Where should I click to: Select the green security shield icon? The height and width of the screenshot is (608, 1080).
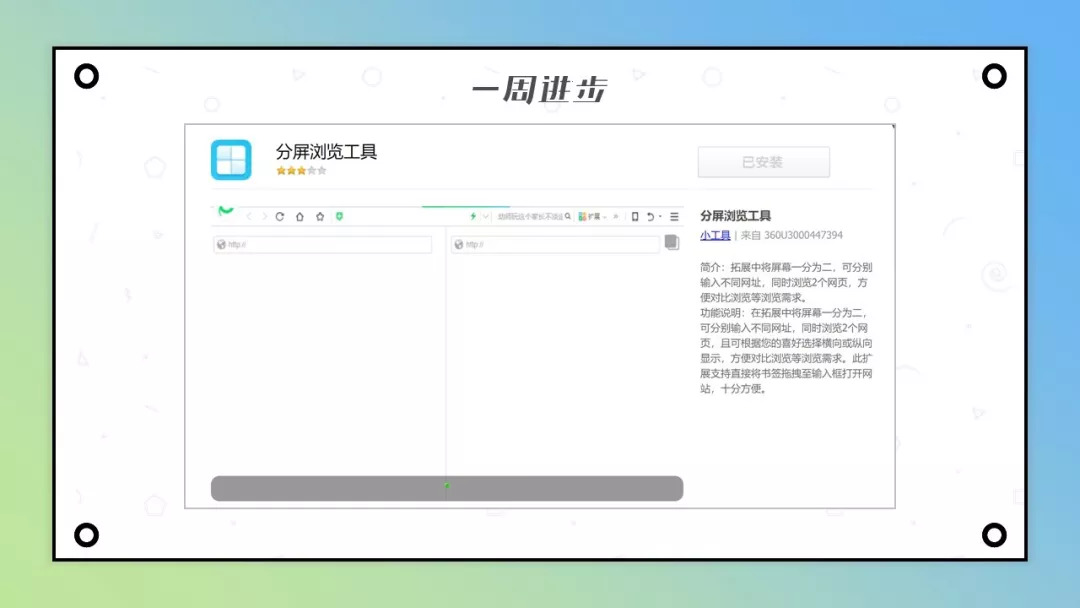(339, 218)
